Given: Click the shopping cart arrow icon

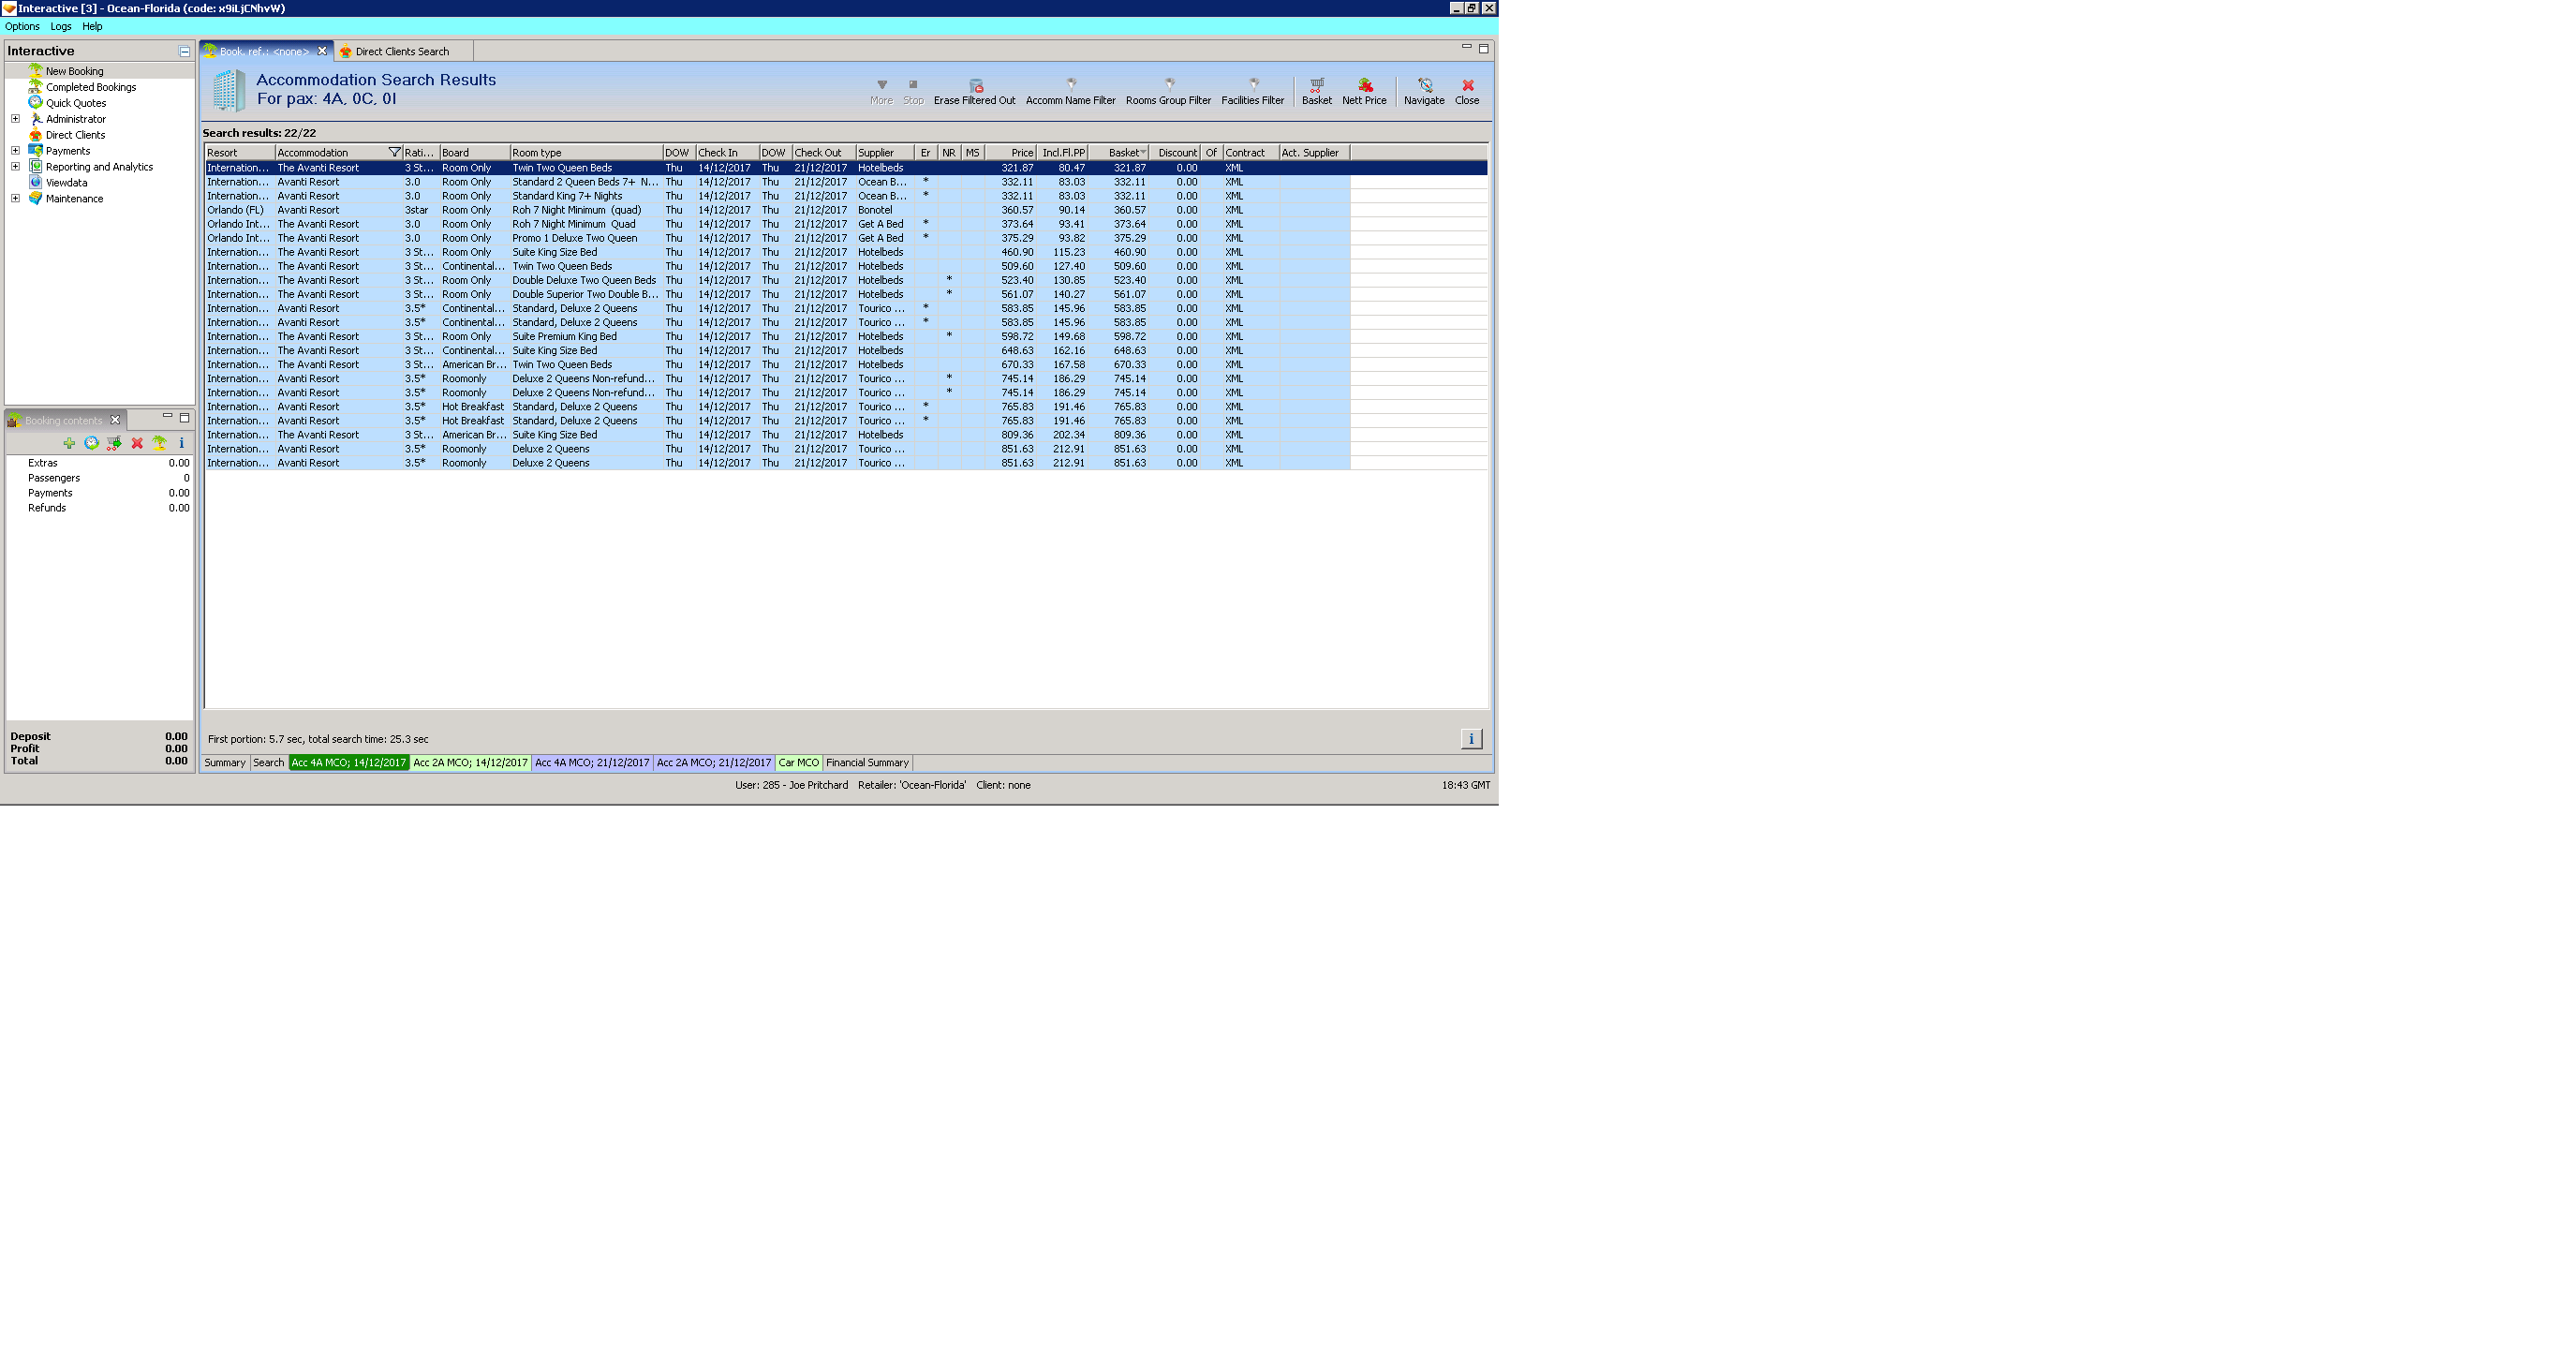Looking at the screenshot, I should click(x=114, y=443).
